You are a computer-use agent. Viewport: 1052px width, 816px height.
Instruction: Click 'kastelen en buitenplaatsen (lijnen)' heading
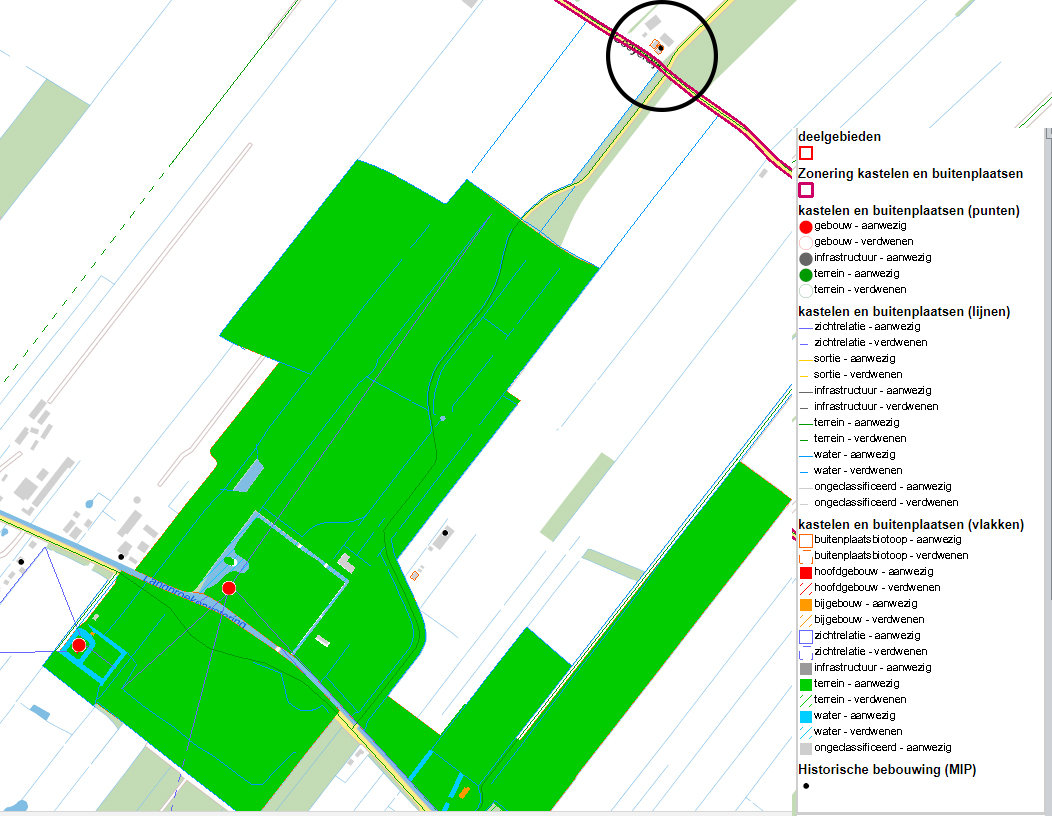coord(904,311)
